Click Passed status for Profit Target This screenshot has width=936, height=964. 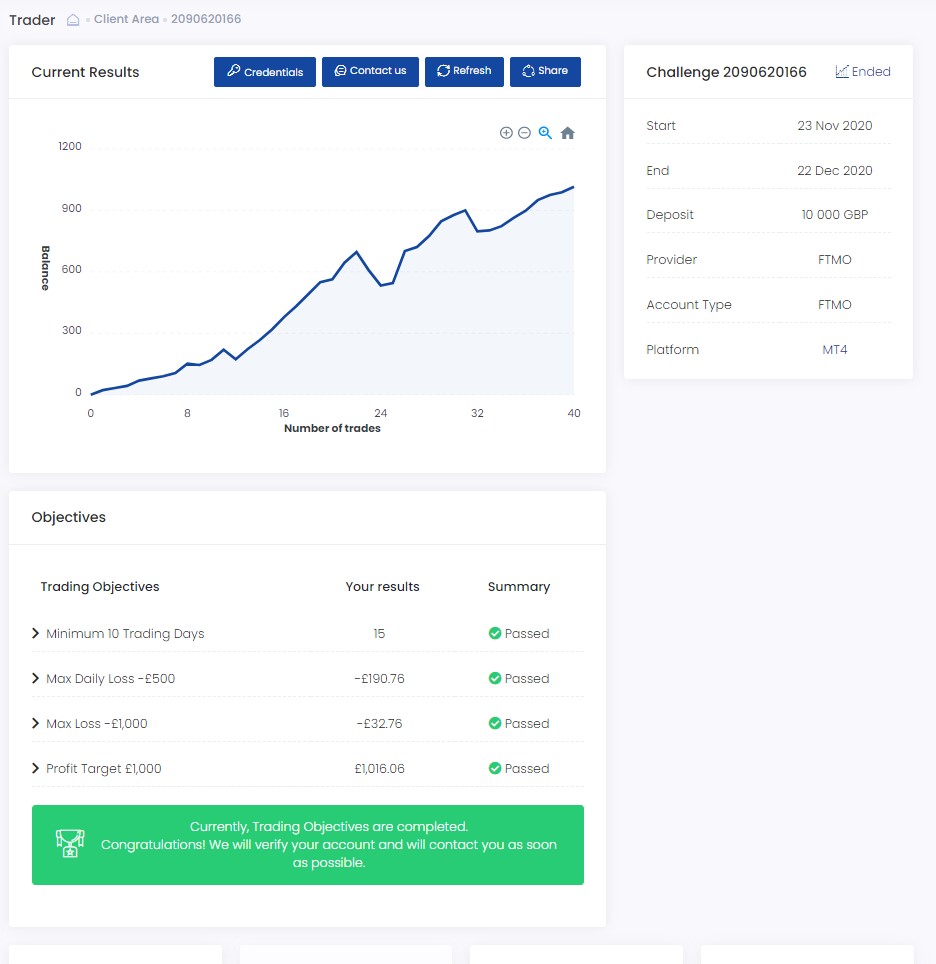point(526,769)
